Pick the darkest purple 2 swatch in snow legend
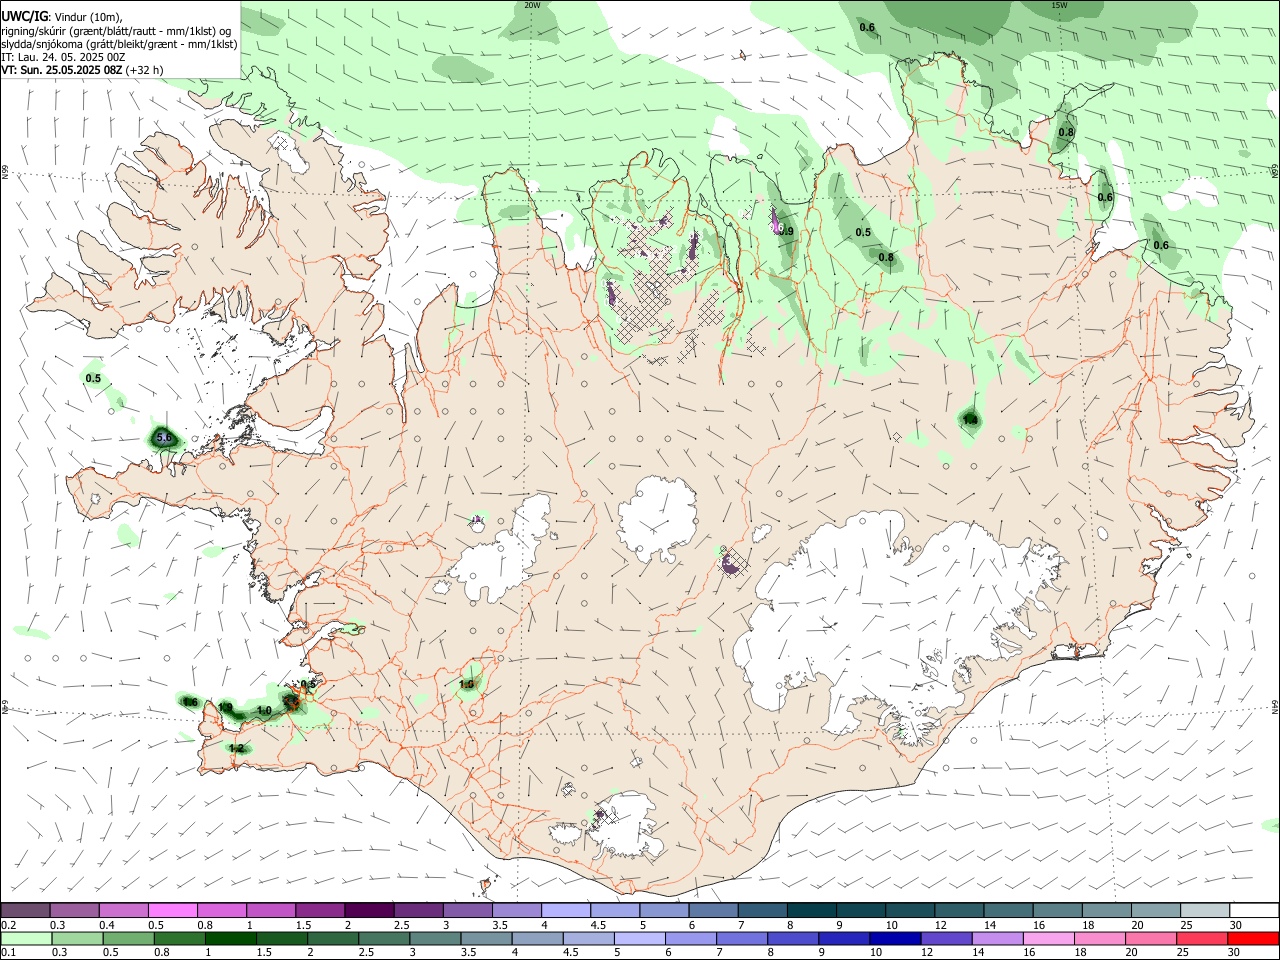Viewport: 1280px width, 960px height. point(369,911)
